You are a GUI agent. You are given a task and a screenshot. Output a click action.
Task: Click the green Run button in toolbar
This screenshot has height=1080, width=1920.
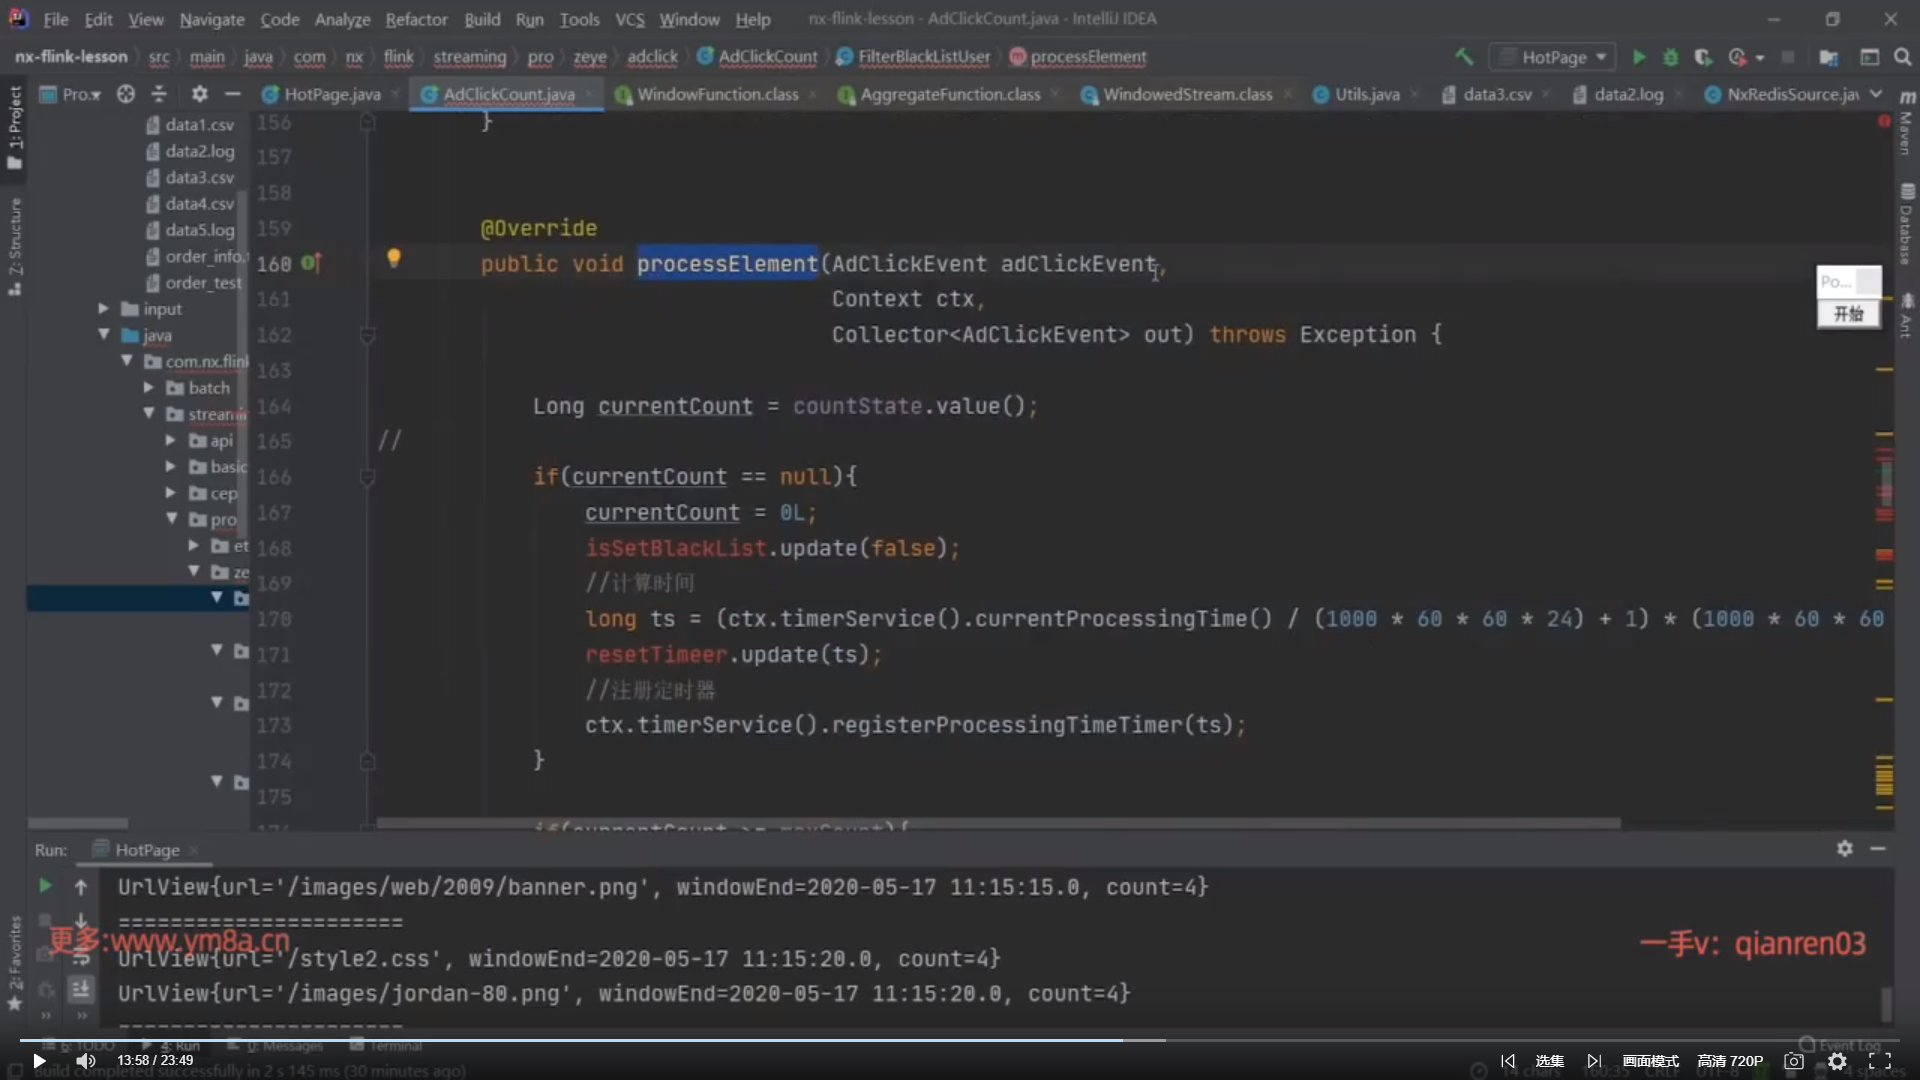pyautogui.click(x=1638, y=57)
